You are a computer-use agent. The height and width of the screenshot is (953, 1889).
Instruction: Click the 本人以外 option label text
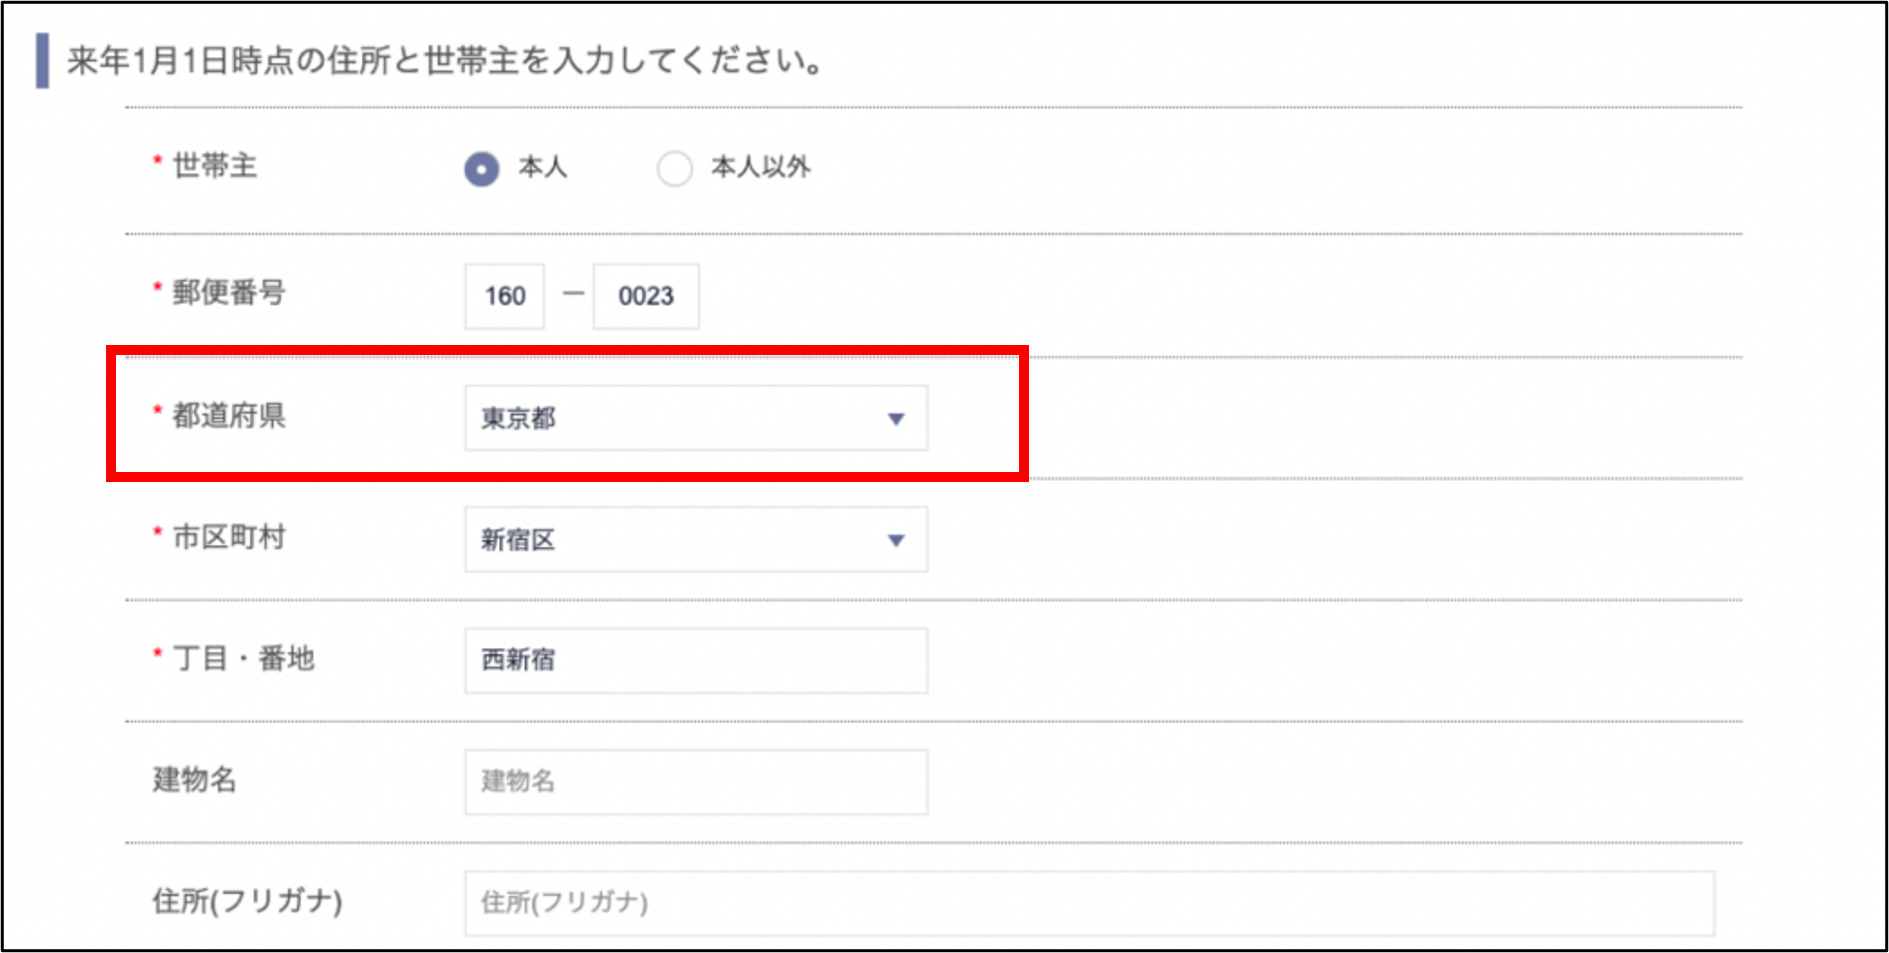(760, 167)
